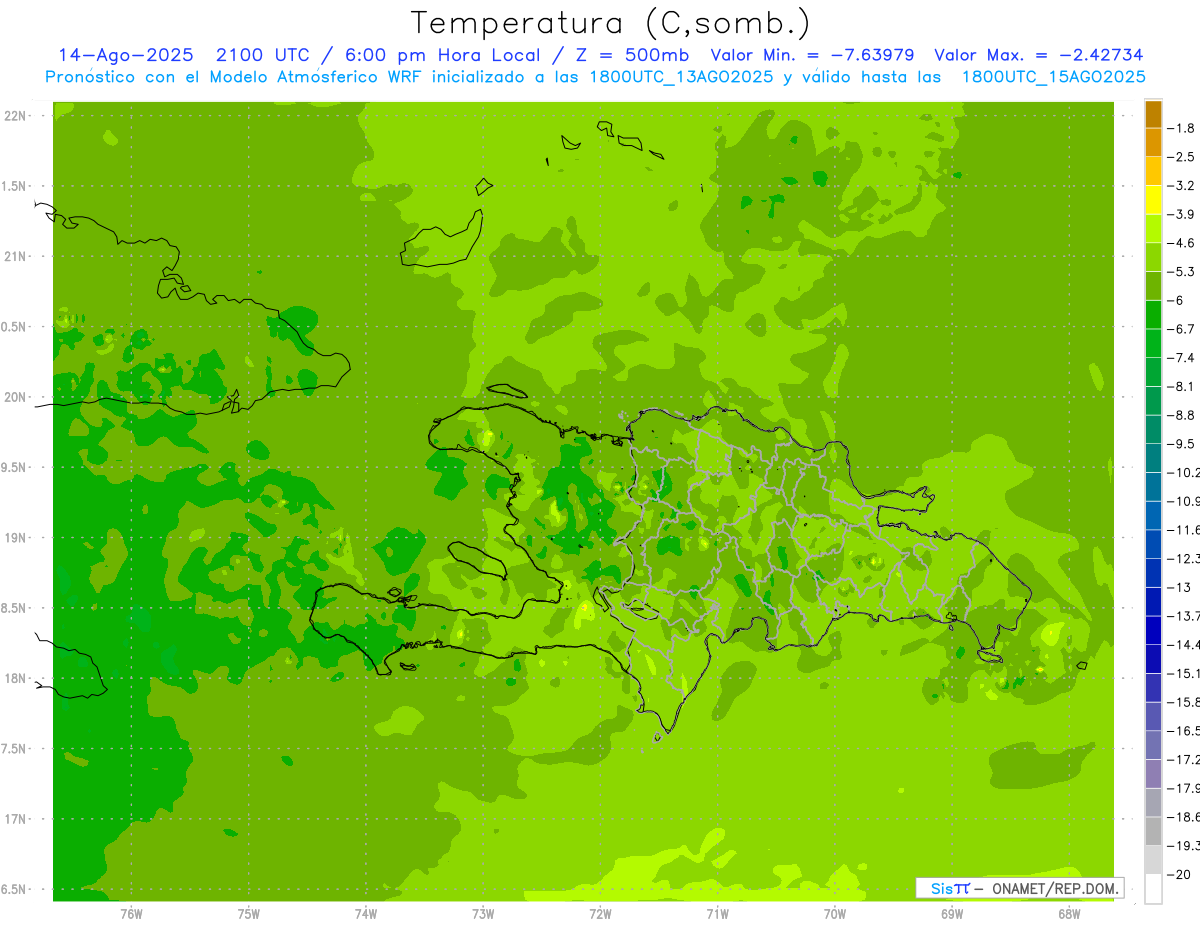Pick the yellow swatch between -3.2 and -3.9
1200x927 pixels.
coord(1153,200)
